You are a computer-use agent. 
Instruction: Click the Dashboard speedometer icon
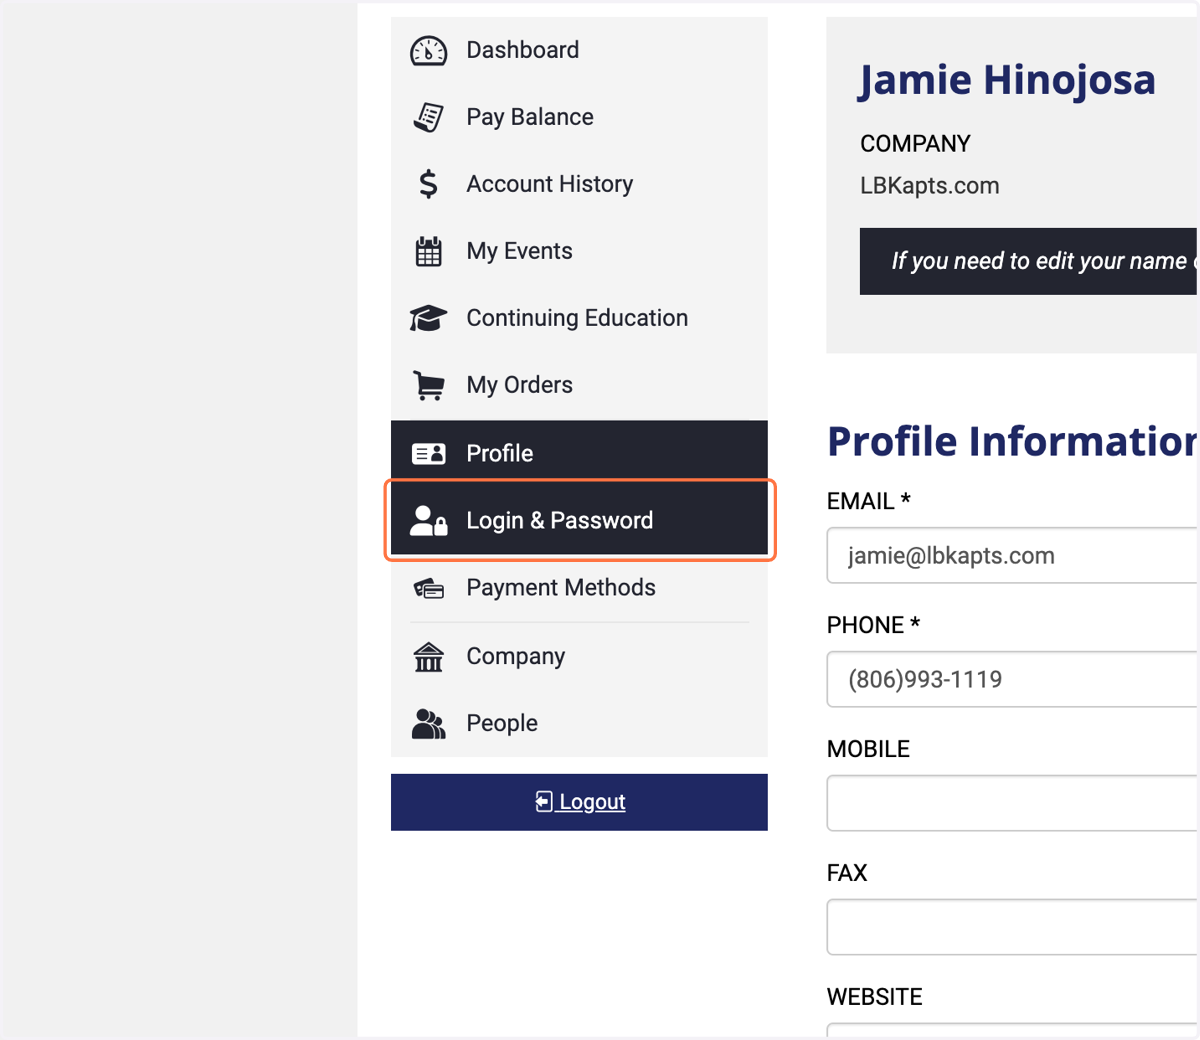point(428,50)
